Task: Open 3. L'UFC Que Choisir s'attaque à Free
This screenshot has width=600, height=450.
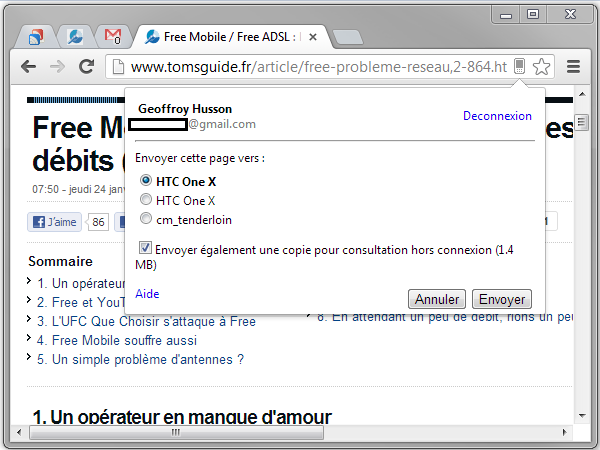Action: [146, 321]
